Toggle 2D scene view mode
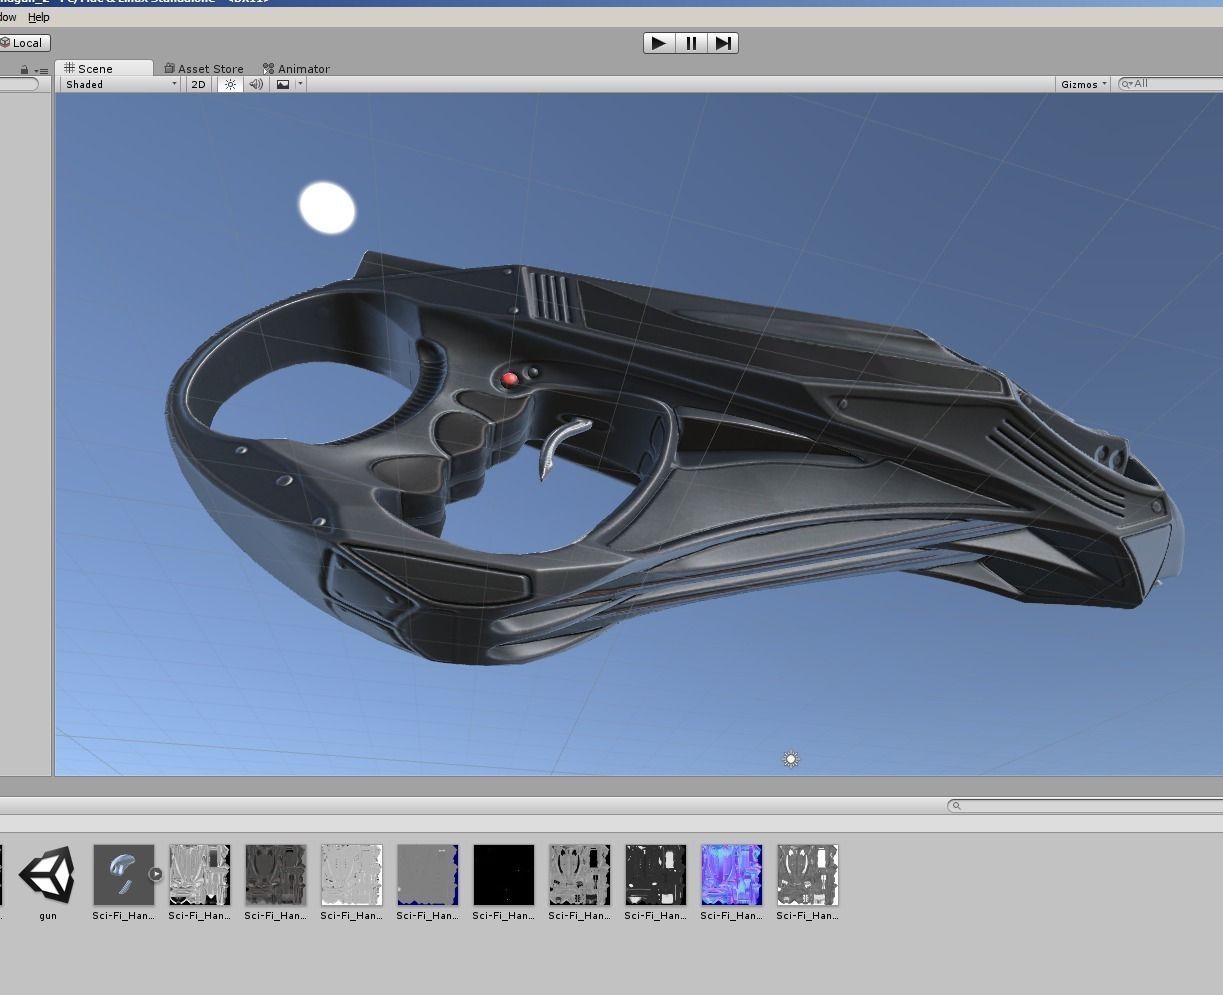The height and width of the screenshot is (995, 1223). pyautogui.click(x=198, y=85)
